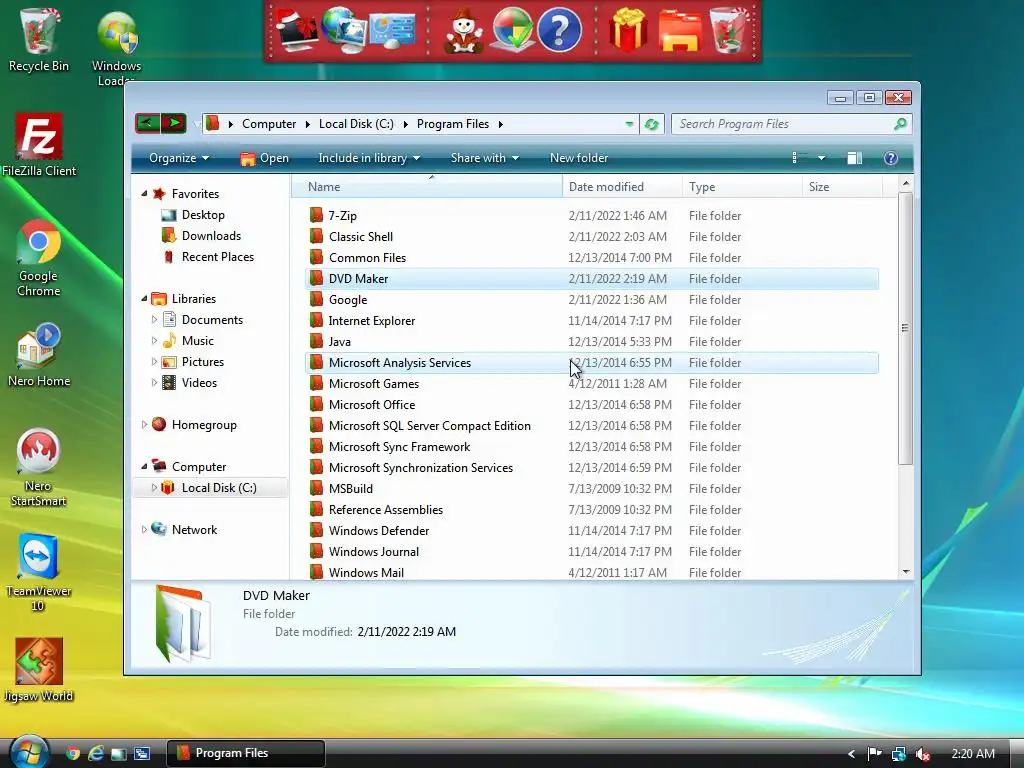This screenshot has width=1024, height=768.
Task: Click the file list vertical scrollbar thumb
Action: (905, 328)
